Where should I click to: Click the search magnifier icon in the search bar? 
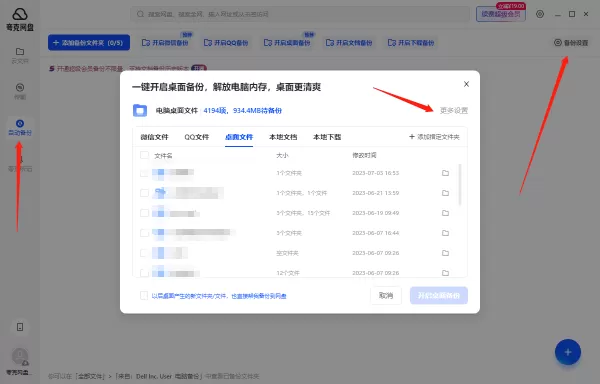[x=140, y=14]
